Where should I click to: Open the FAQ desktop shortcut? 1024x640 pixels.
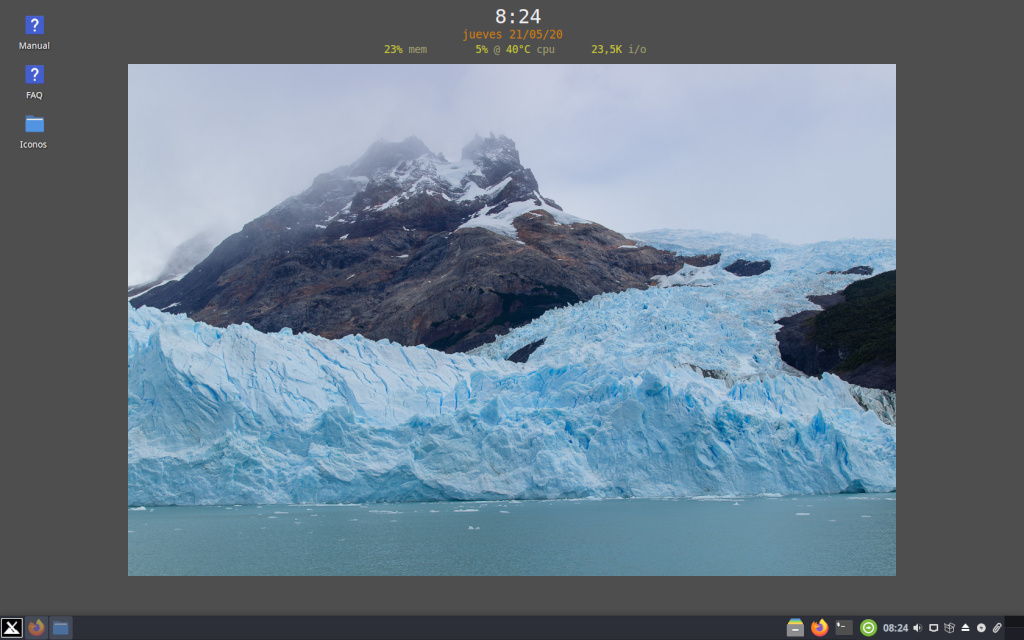tap(33, 75)
